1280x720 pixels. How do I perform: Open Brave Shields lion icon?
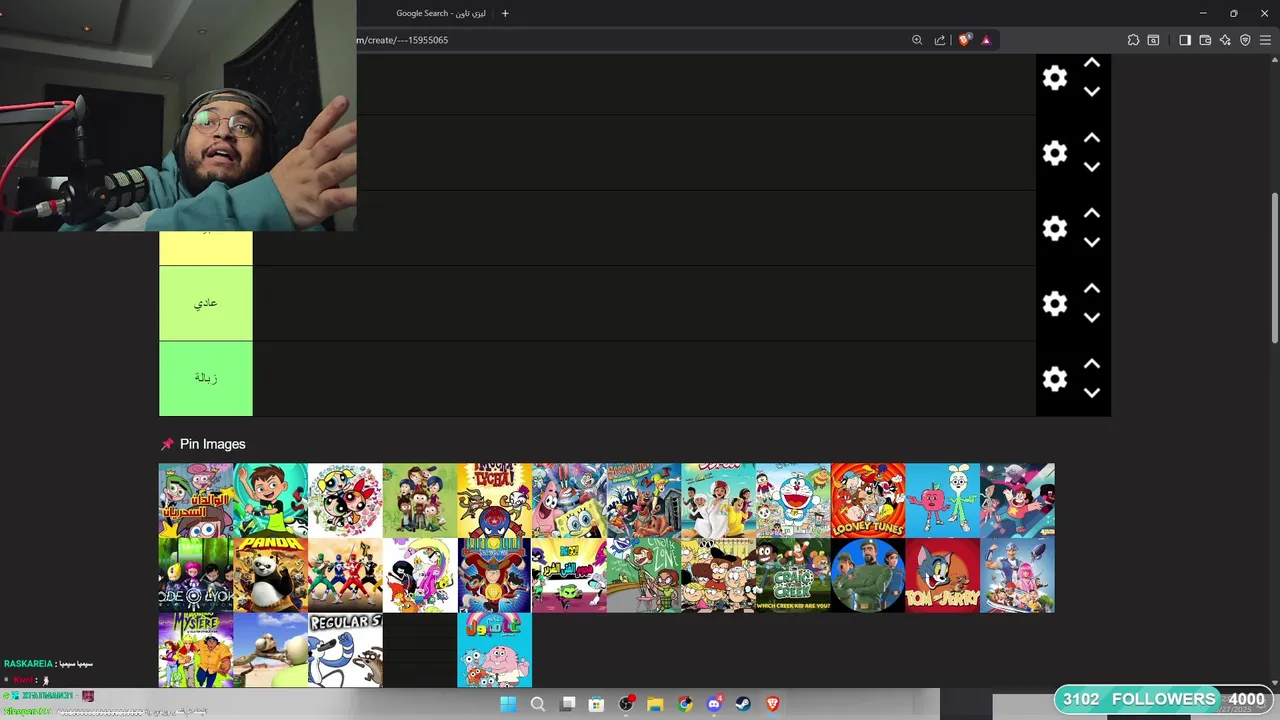[x=964, y=40]
